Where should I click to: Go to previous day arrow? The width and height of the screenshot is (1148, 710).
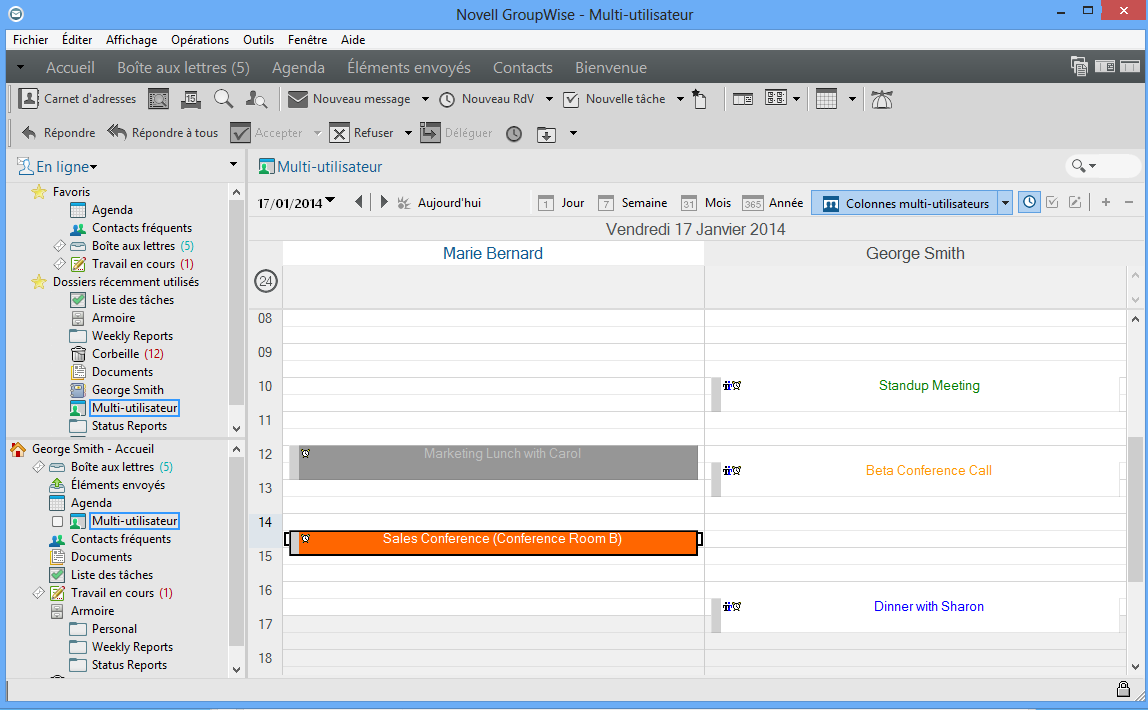[x=359, y=203]
